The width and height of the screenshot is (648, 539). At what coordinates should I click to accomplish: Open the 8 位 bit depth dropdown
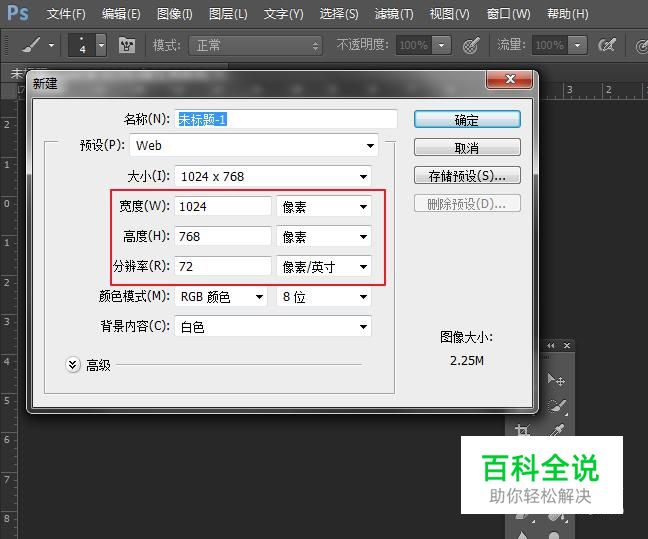point(324,297)
